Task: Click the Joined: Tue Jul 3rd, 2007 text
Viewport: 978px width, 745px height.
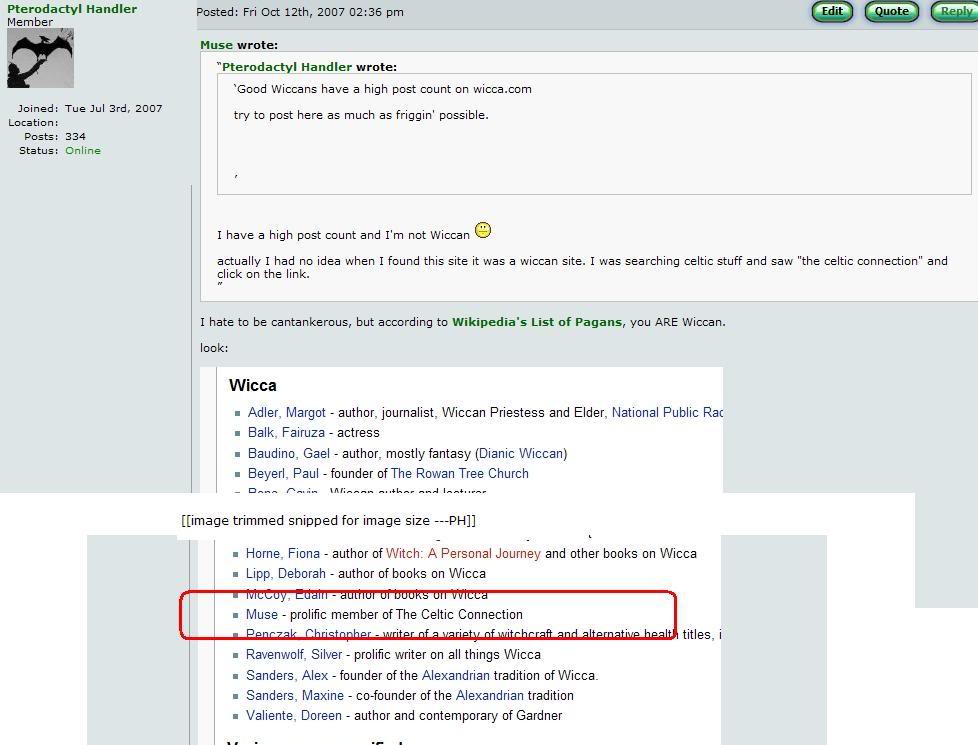Action: tap(90, 109)
